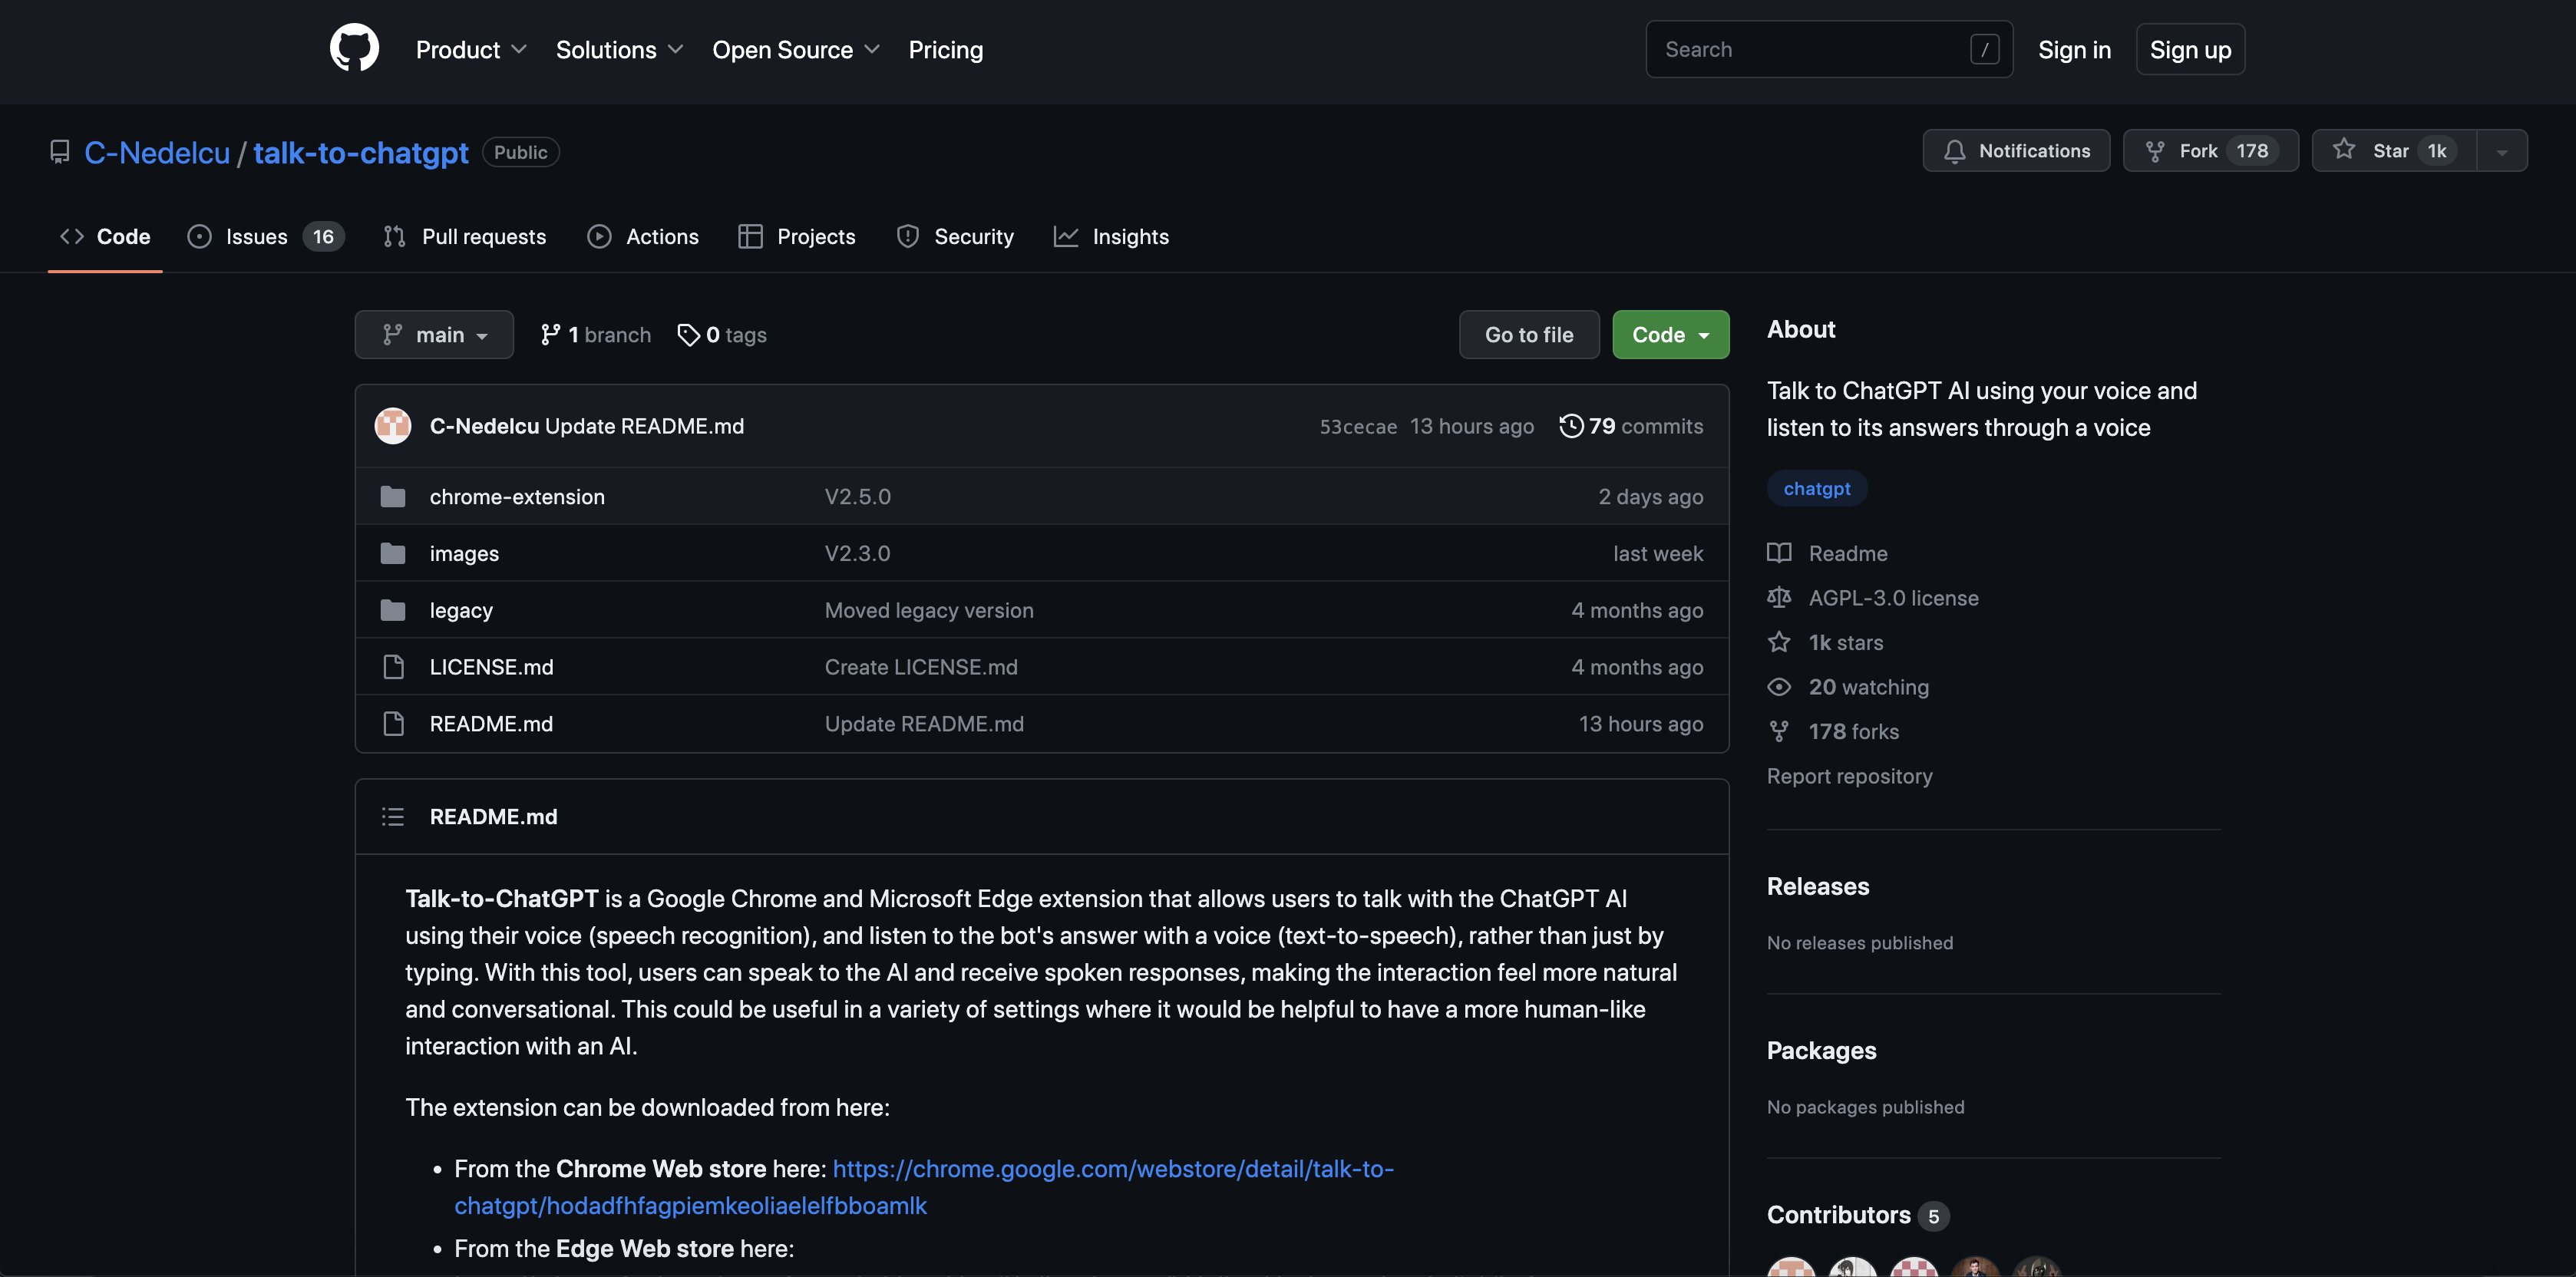This screenshot has height=1277, width=2576.
Task: Open the green Code dropdown button
Action: [x=1670, y=335]
